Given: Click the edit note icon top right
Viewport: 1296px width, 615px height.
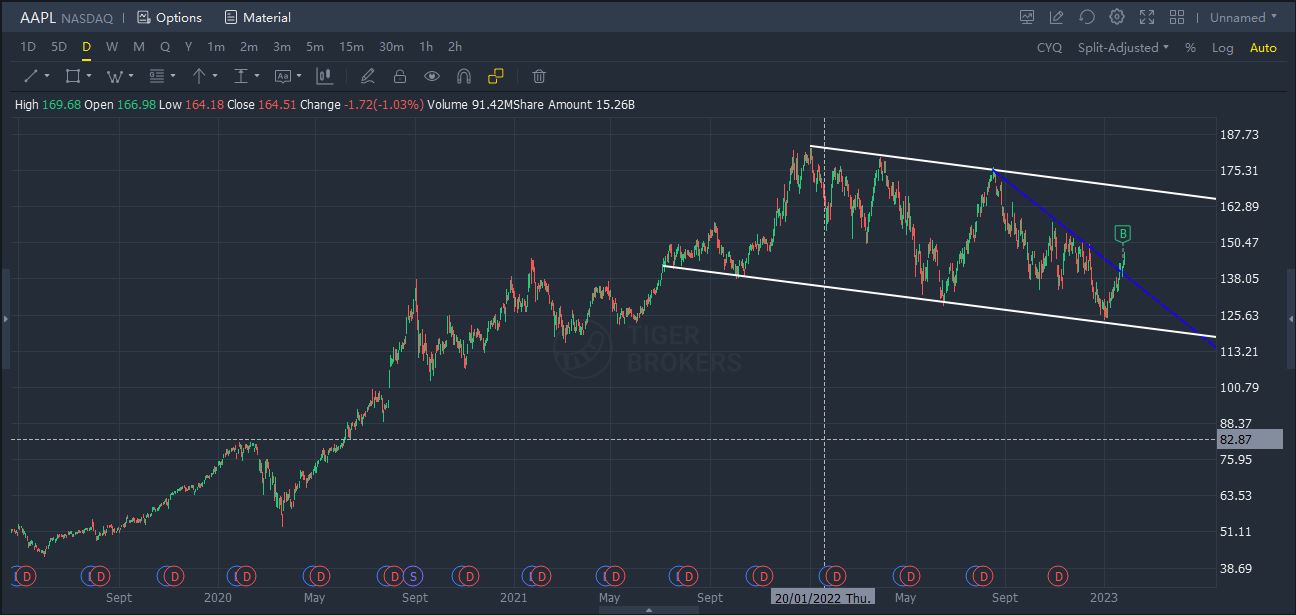Looking at the screenshot, I should (x=1057, y=17).
